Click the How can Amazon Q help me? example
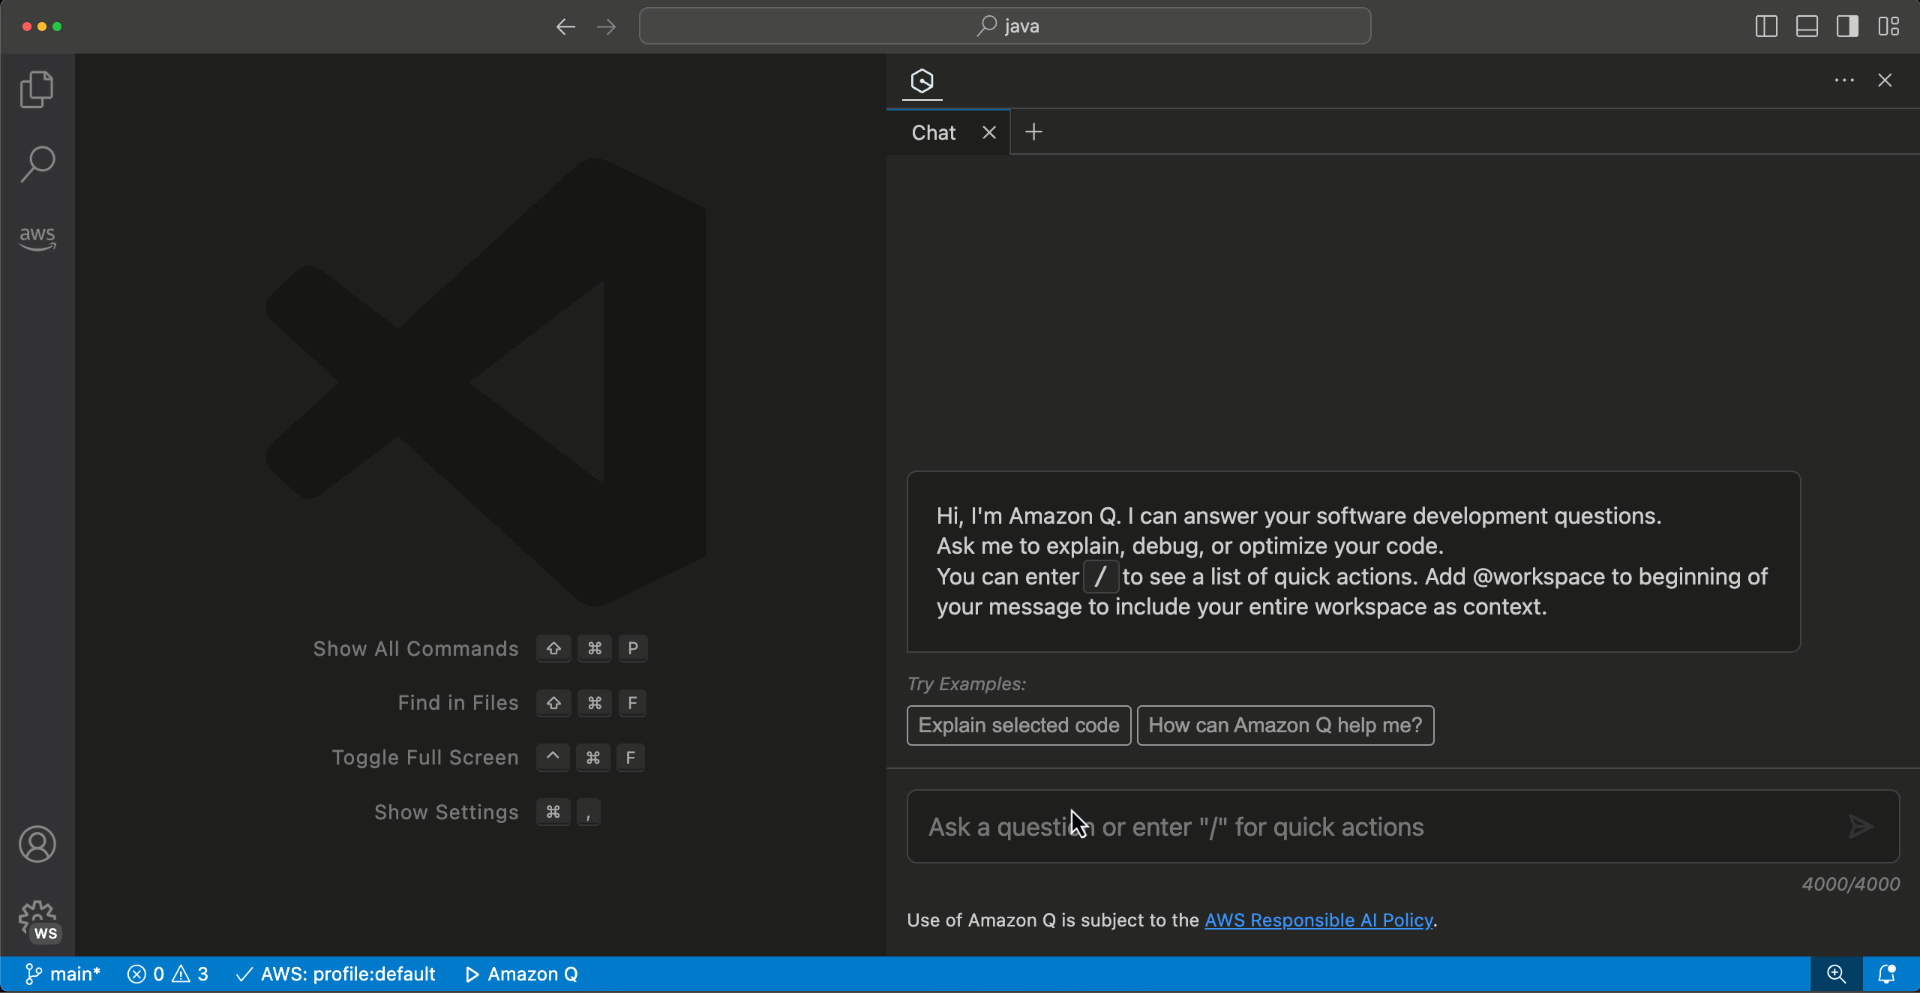Viewport: 1920px width, 993px height. [x=1286, y=726]
